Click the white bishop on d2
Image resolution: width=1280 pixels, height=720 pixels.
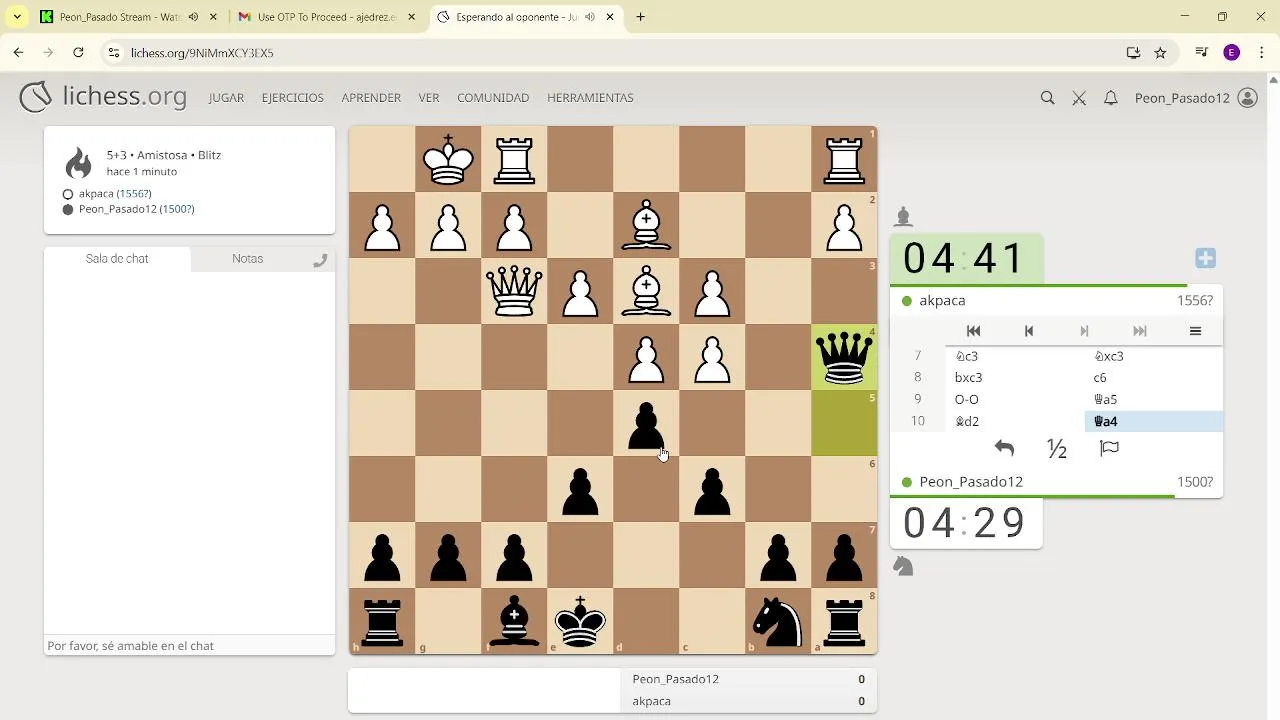[646, 225]
